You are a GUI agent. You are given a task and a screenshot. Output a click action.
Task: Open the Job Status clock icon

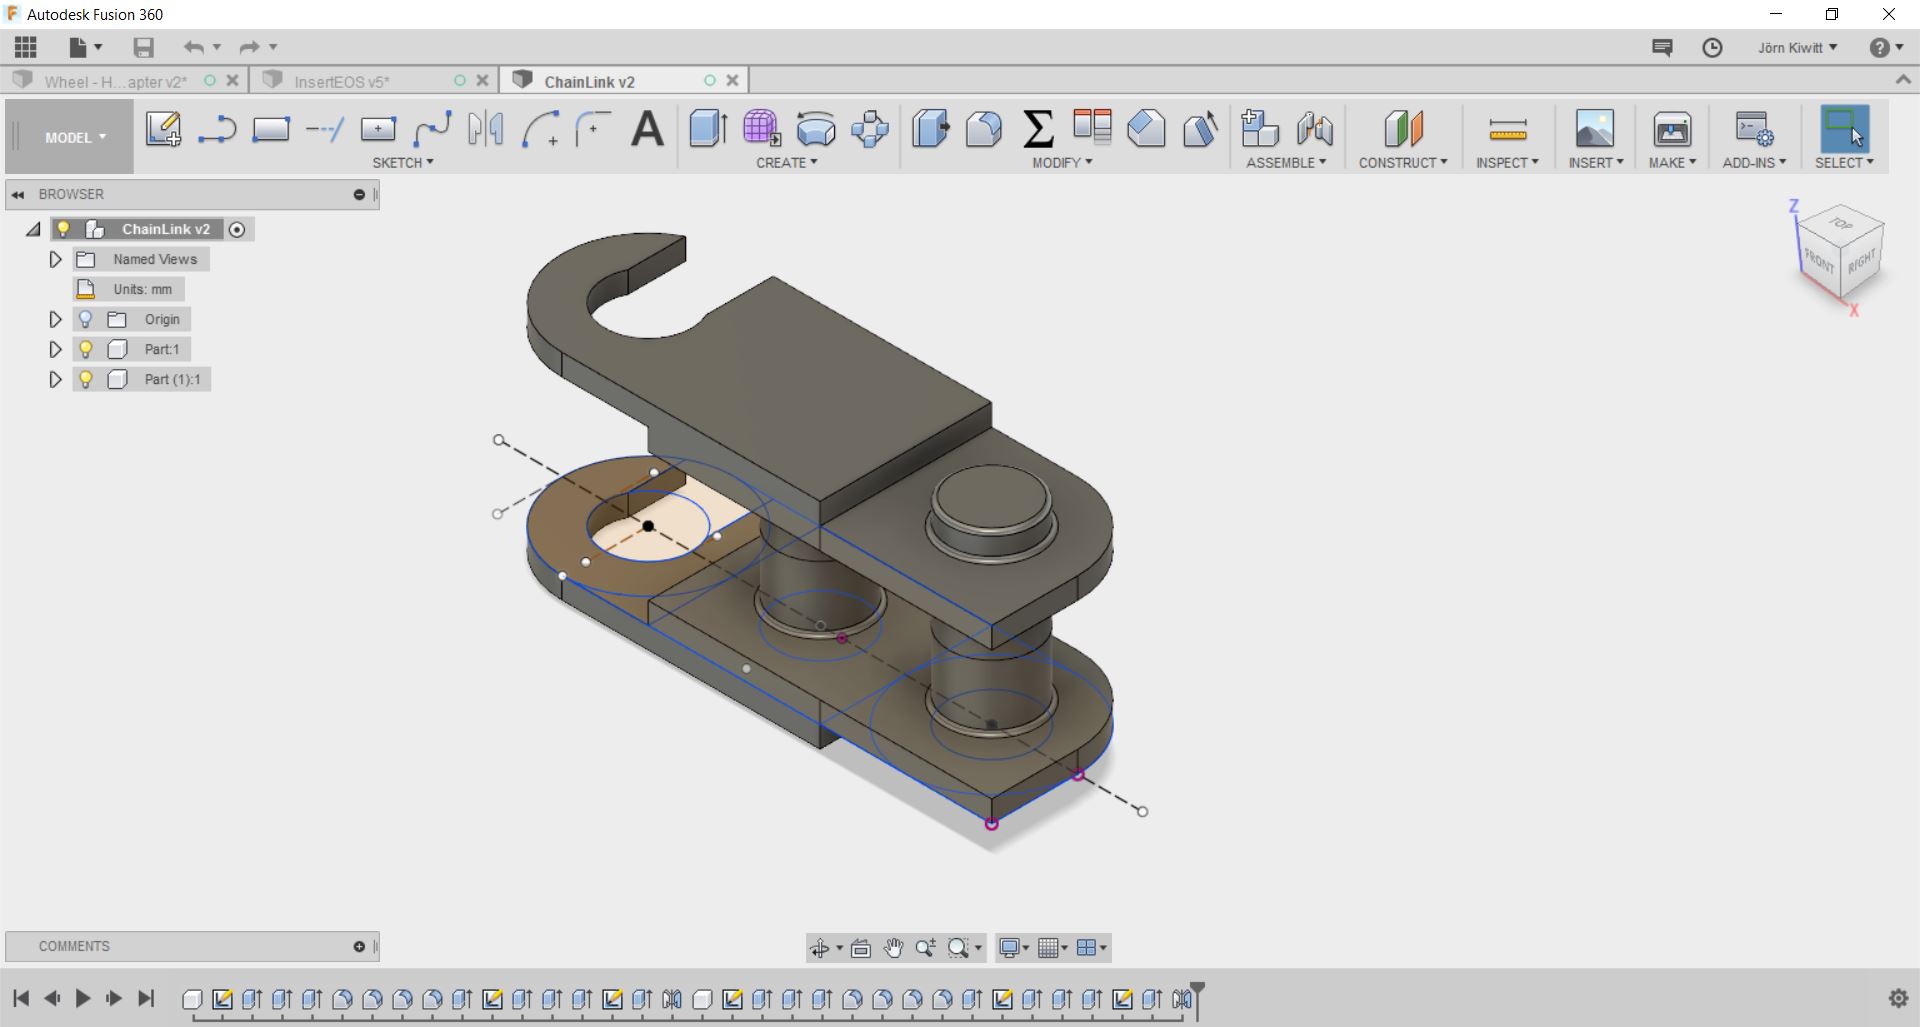point(1712,48)
